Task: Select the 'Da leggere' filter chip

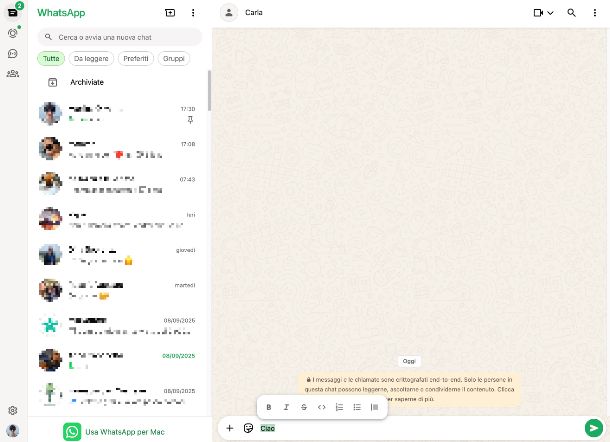Action: (x=91, y=59)
